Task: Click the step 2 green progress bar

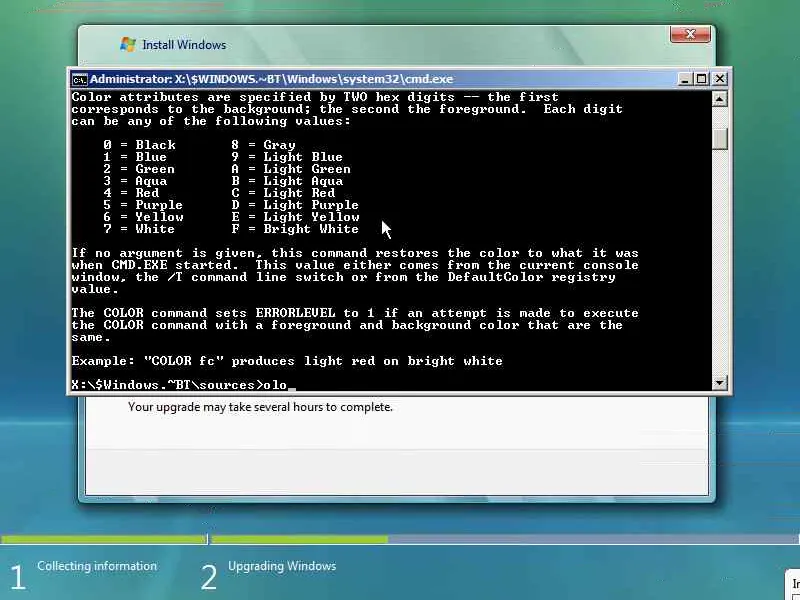Action: click(x=299, y=539)
